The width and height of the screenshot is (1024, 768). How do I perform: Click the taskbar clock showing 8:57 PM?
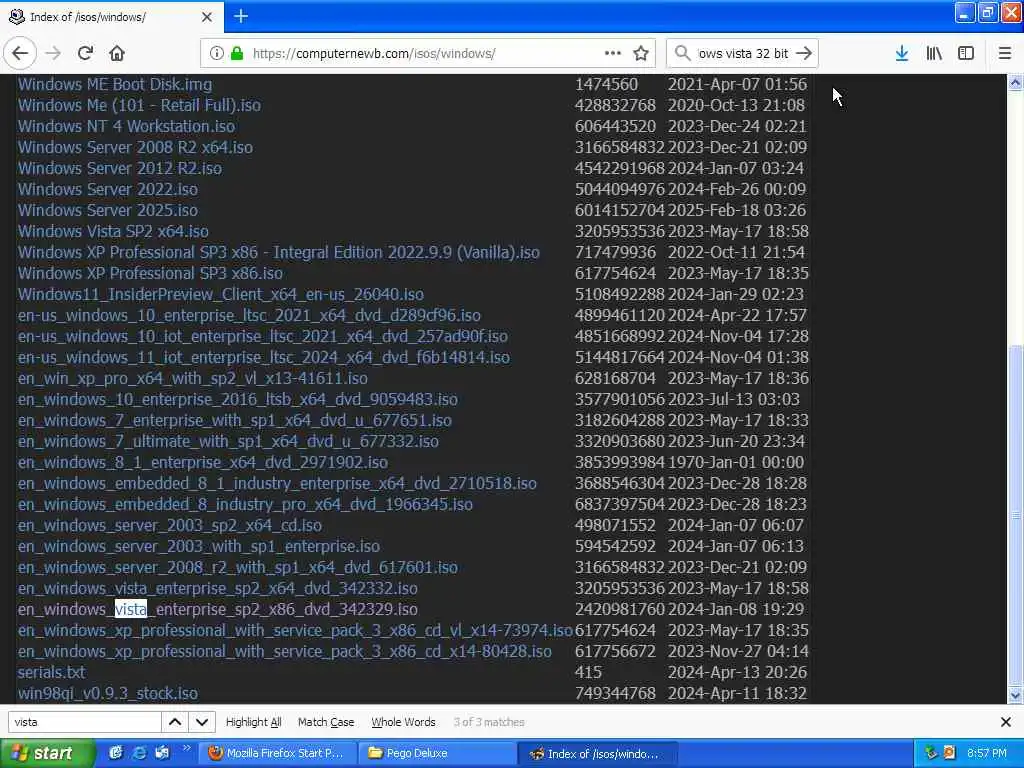coord(987,753)
